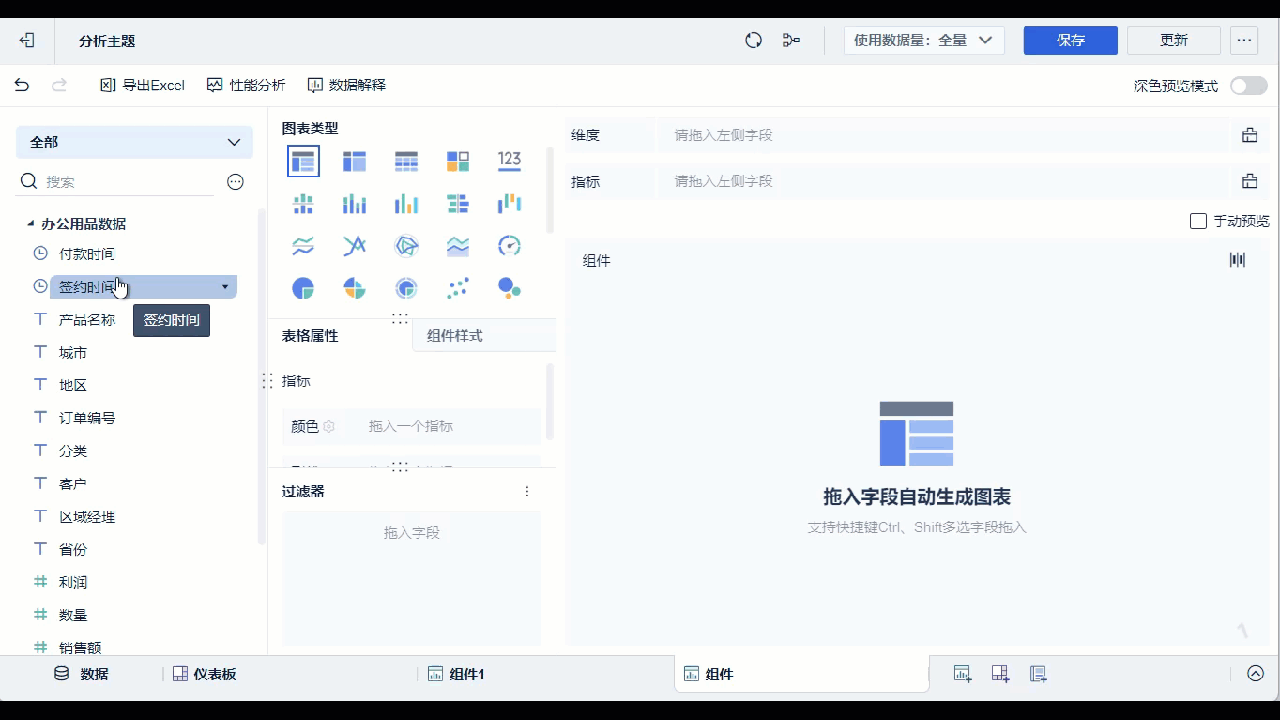
Task: Collapse the bottom bar with the chevron circle
Action: point(1256,673)
